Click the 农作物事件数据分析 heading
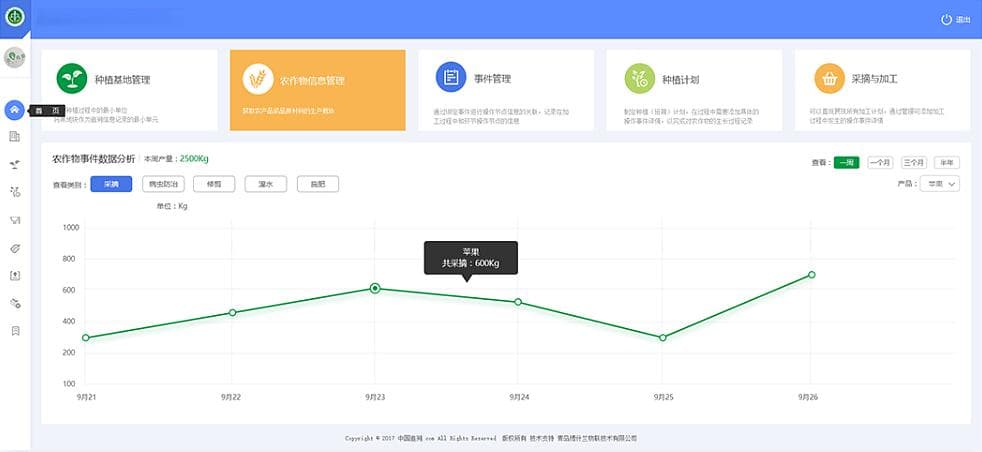This screenshot has width=982, height=452. click(93, 159)
